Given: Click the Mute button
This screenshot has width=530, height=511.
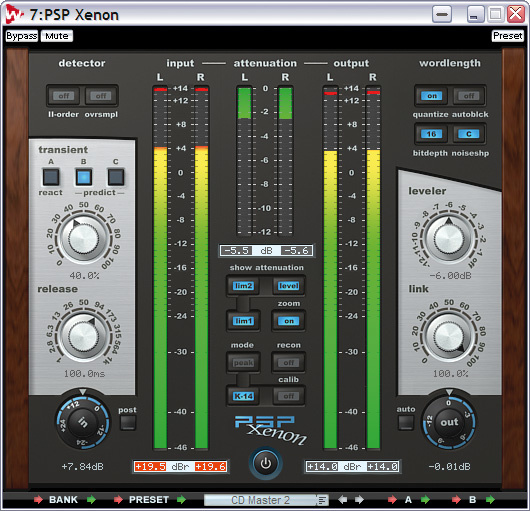Looking at the screenshot, I should pos(57,36).
